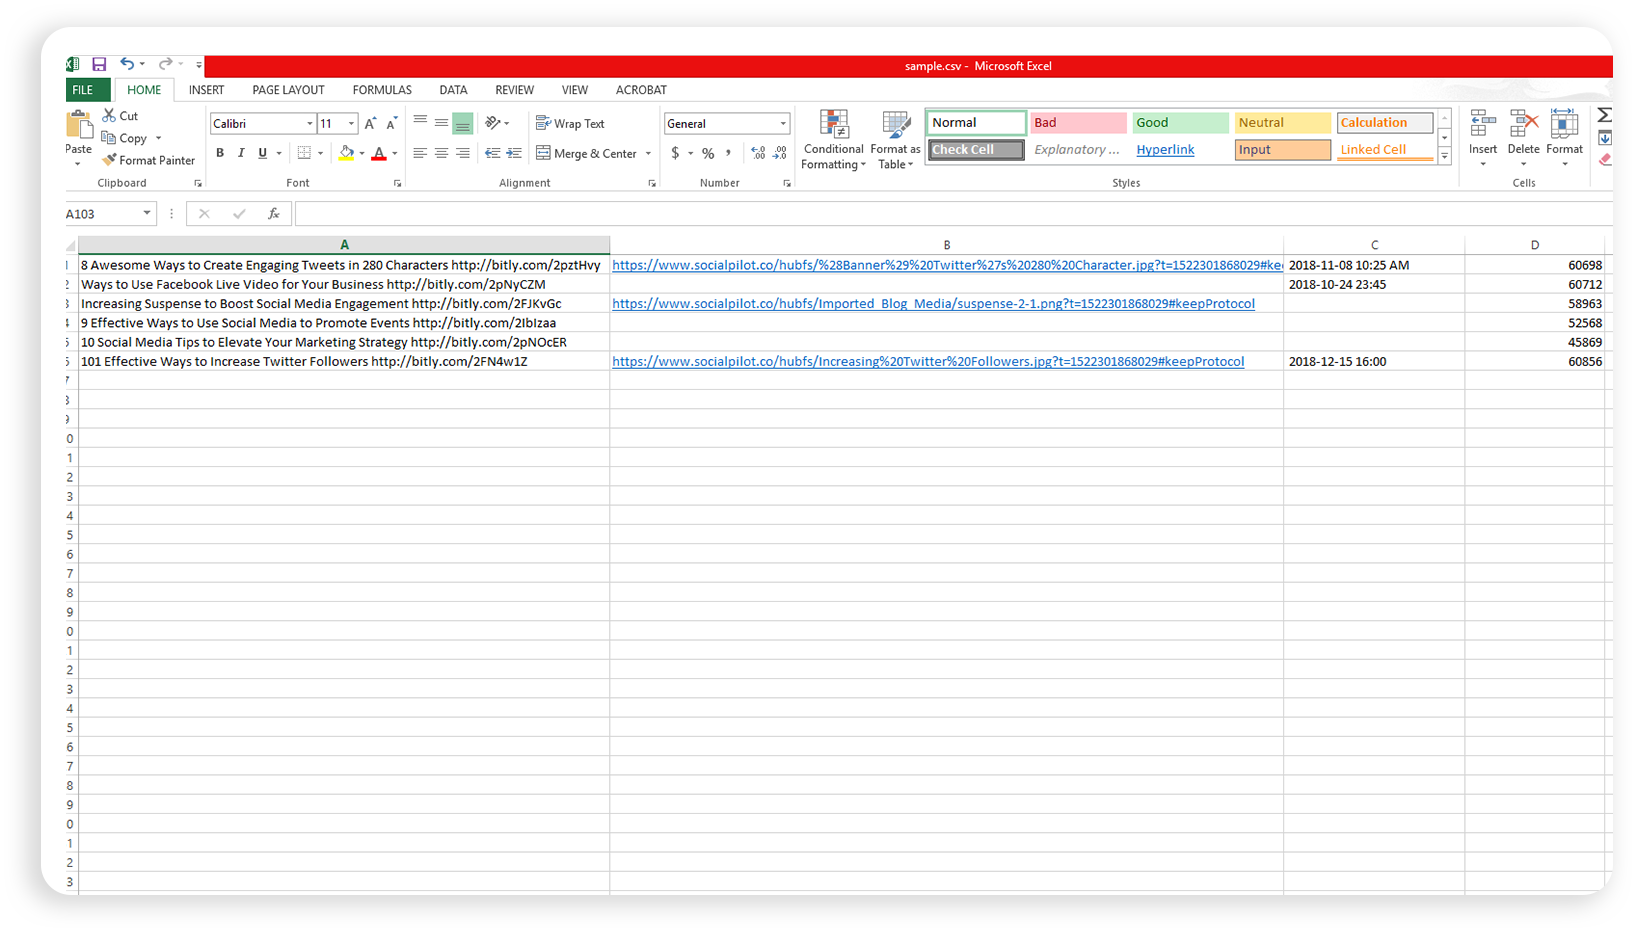Toggle Bold formatting
1637x933 pixels.
(x=220, y=153)
